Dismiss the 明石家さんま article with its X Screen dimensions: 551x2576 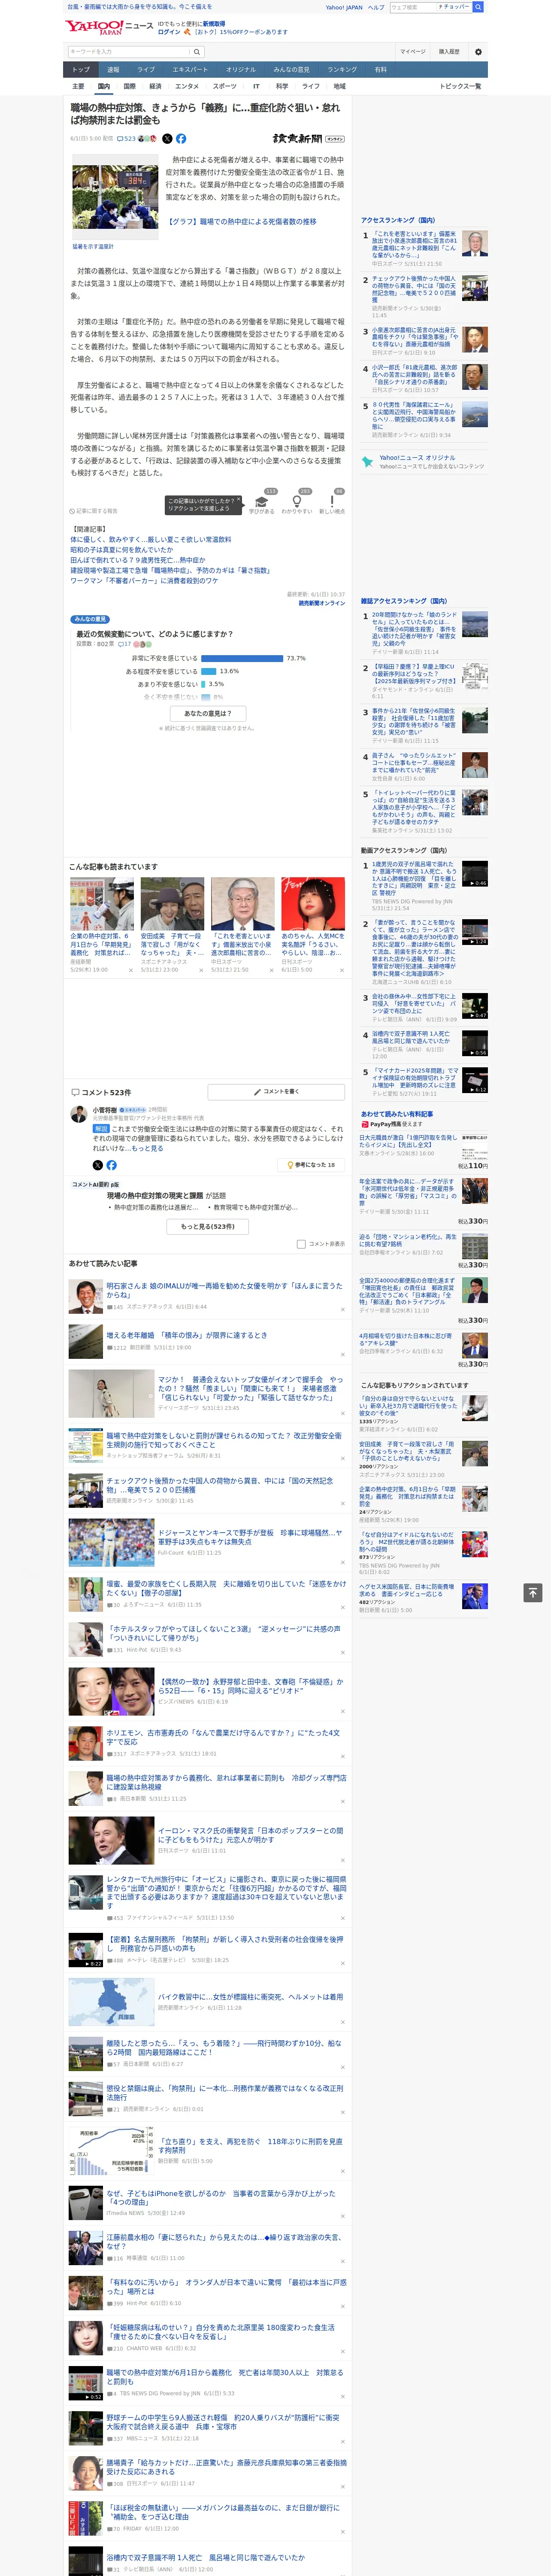coord(342,1309)
